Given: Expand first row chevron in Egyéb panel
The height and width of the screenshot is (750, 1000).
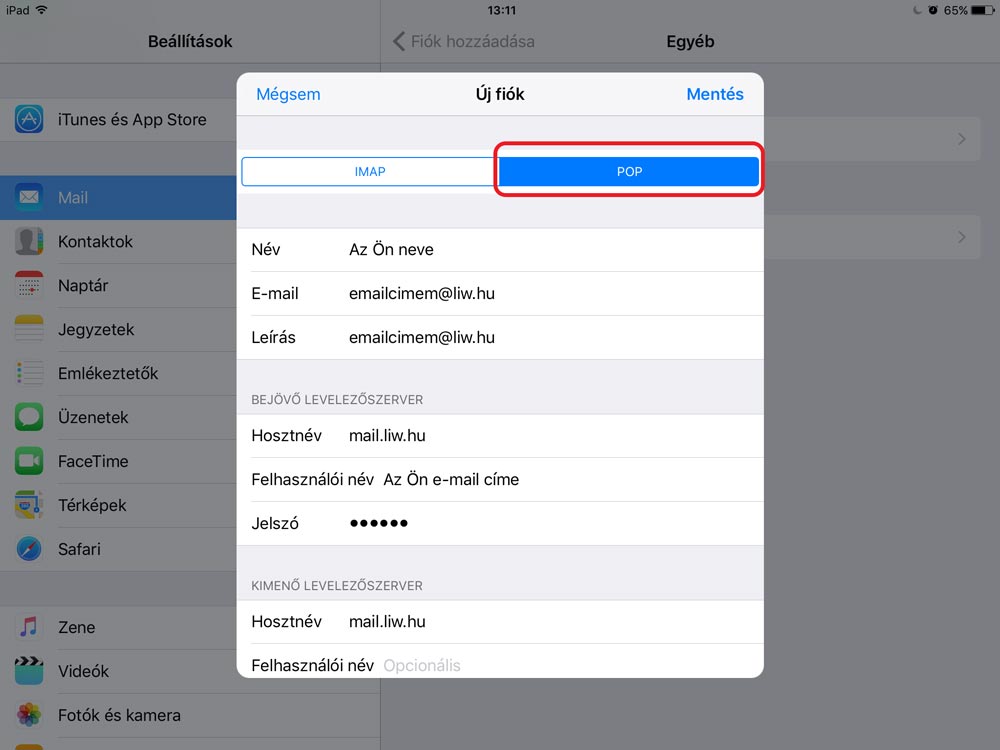Looking at the screenshot, I should (961, 139).
